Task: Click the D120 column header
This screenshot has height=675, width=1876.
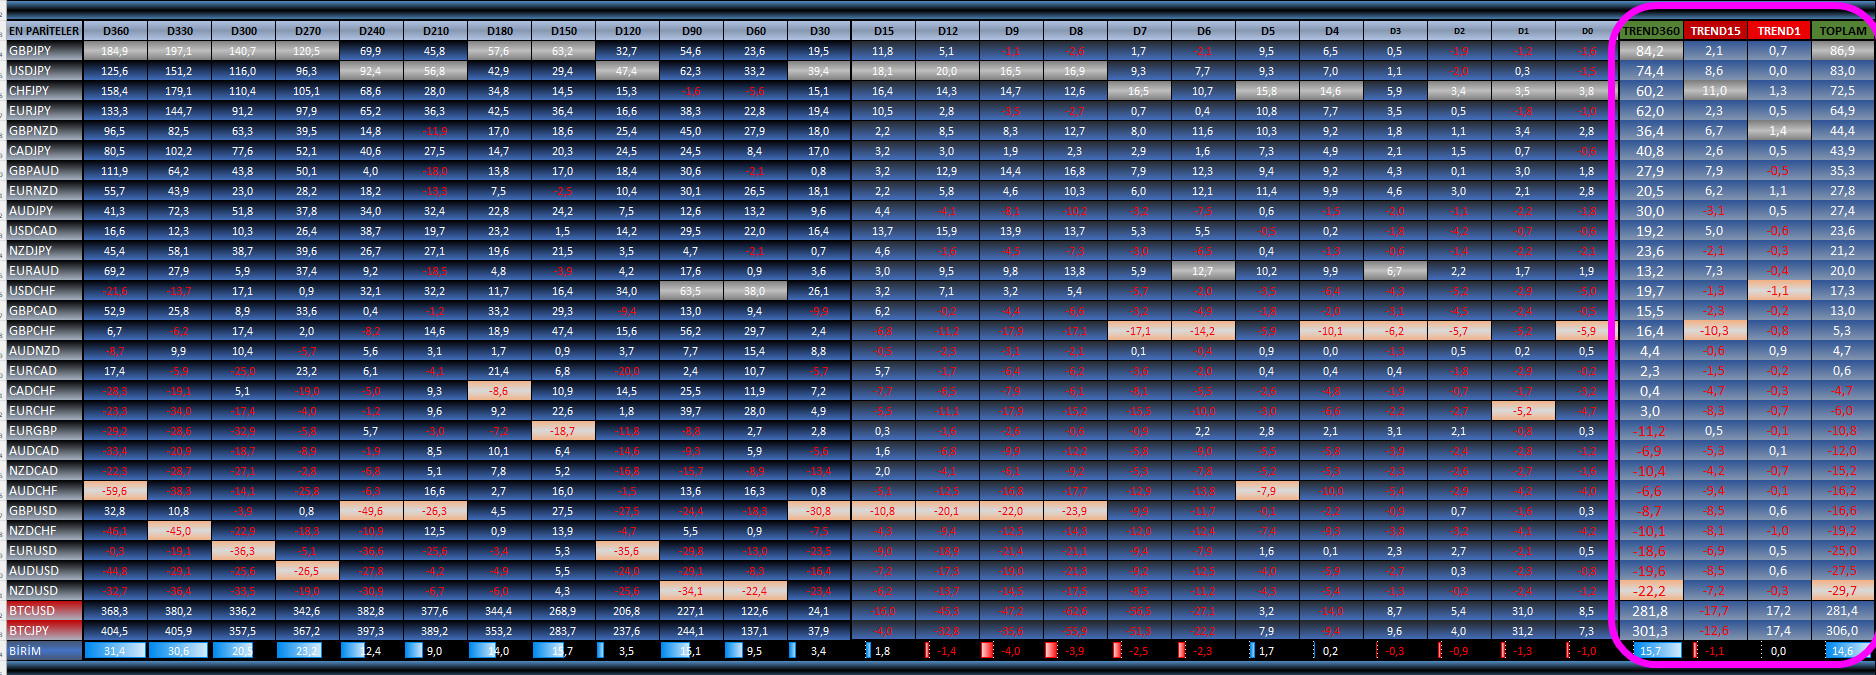Action: point(627,31)
